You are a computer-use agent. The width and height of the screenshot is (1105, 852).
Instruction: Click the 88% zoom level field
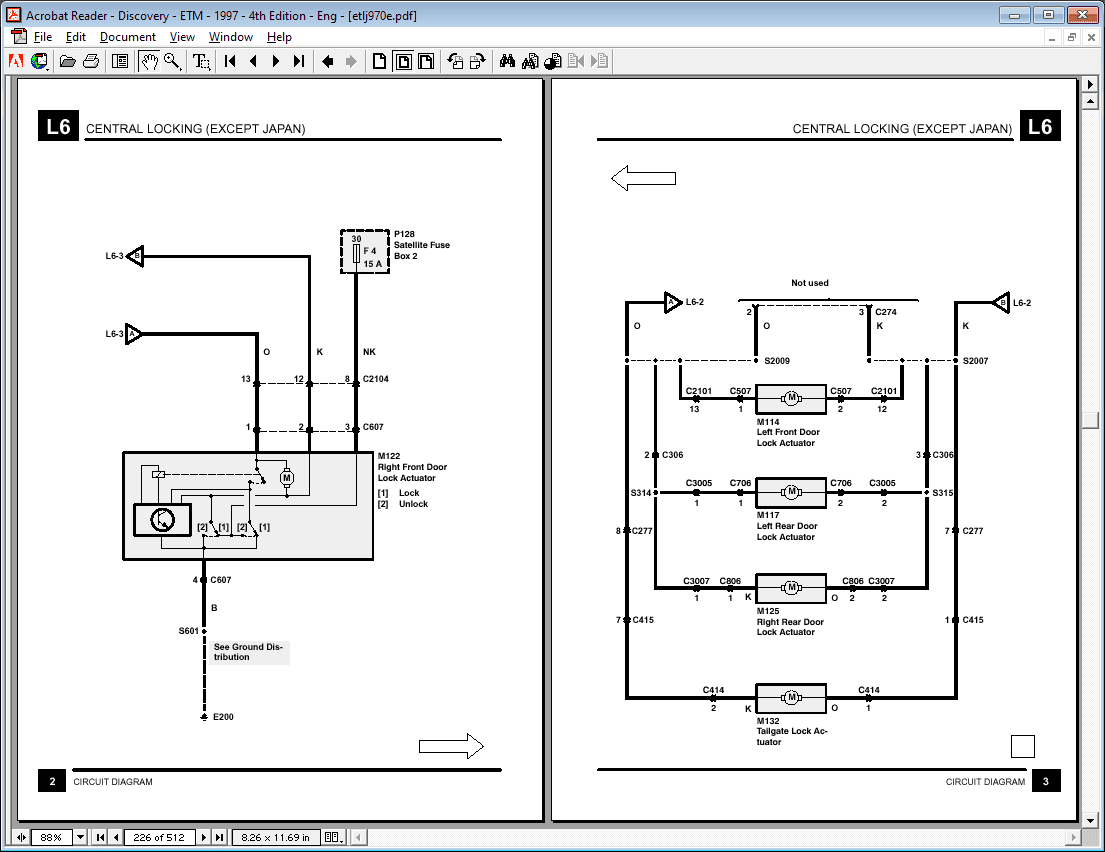click(x=51, y=837)
